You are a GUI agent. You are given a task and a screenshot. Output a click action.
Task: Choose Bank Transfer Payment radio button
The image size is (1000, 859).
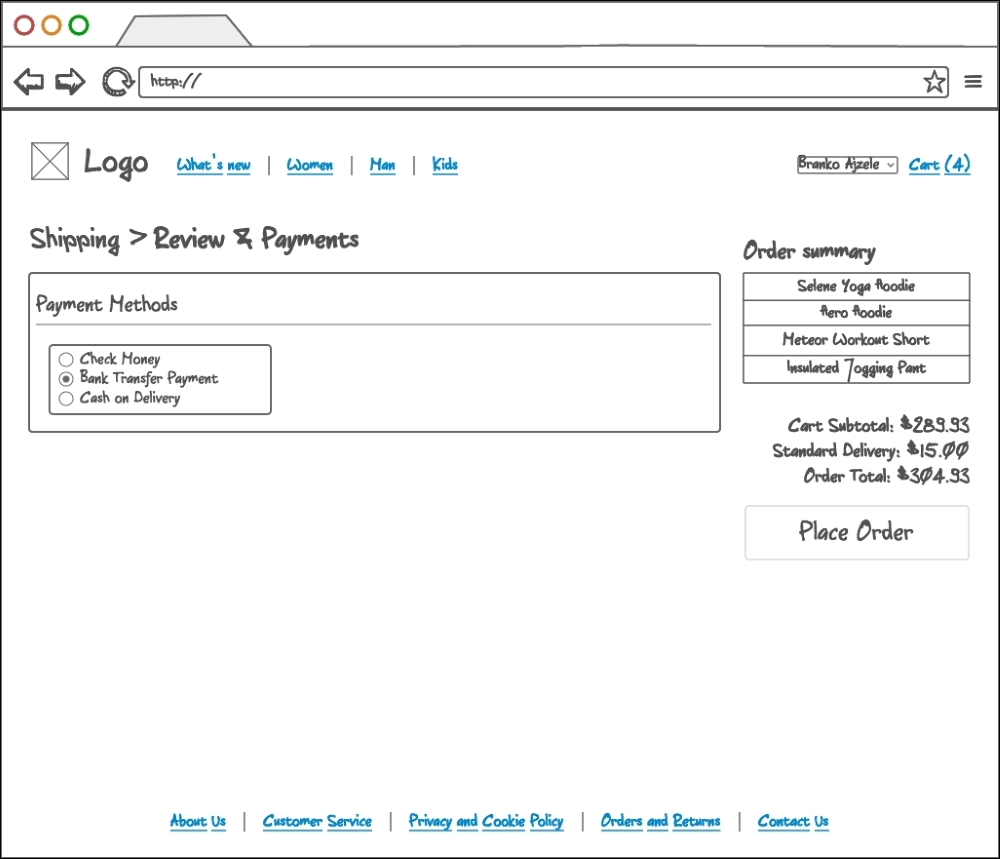(66, 379)
